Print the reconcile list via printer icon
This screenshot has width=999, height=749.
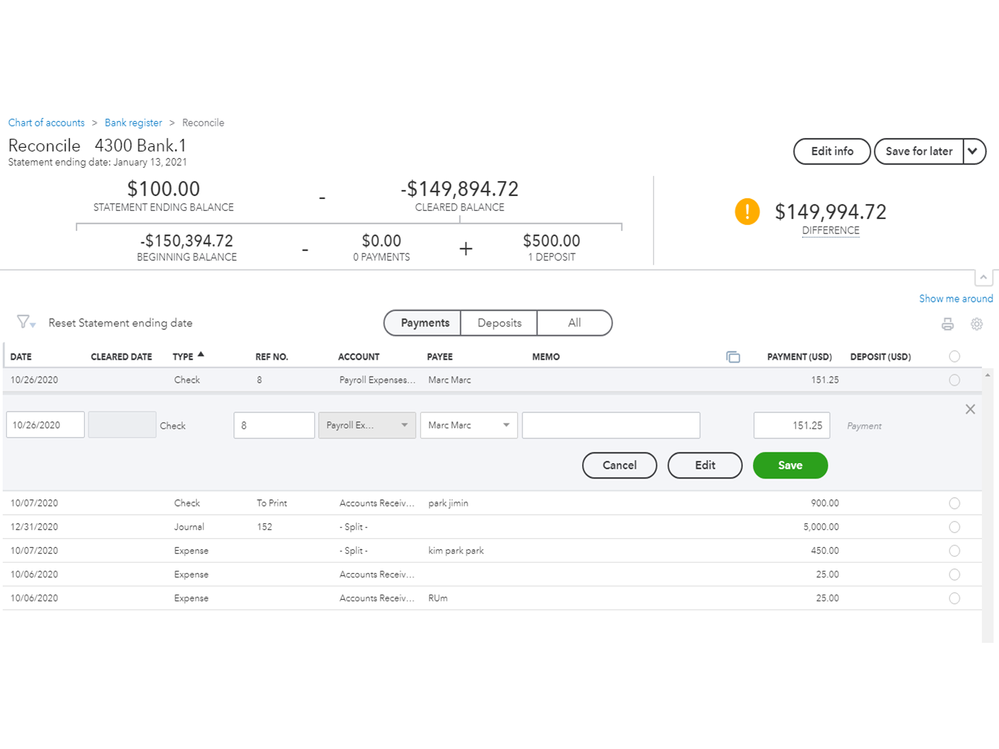click(947, 324)
